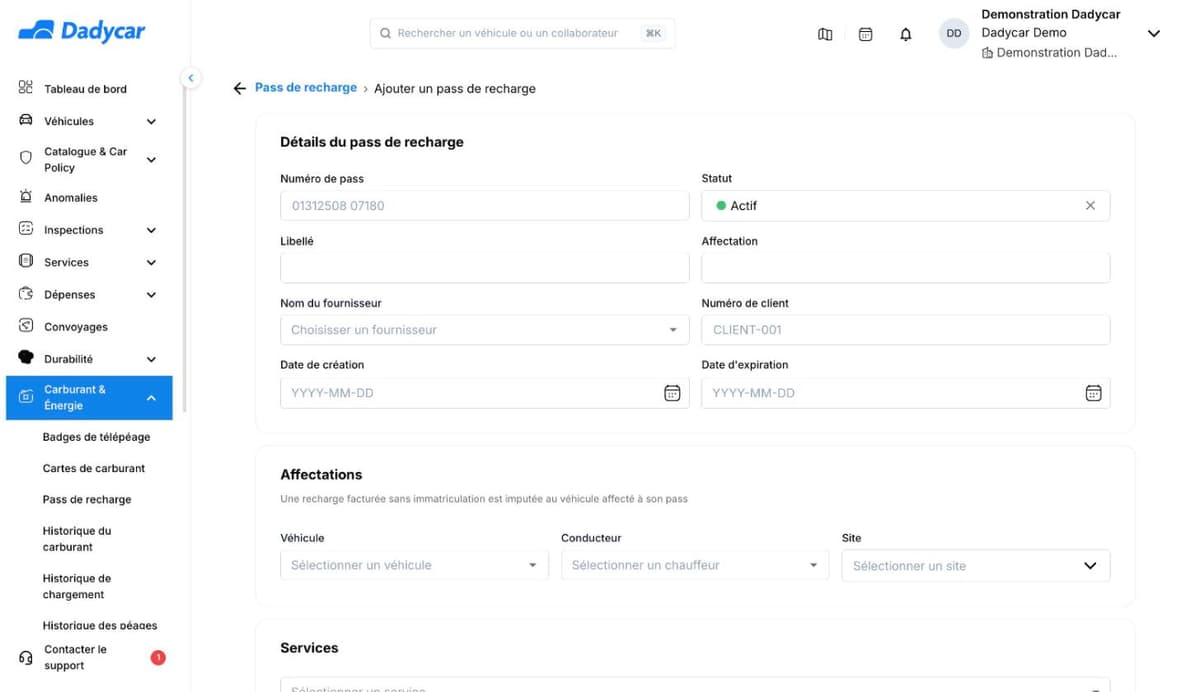Image resolution: width=1200 pixels, height=692 pixels.
Task: Click the Numéro de client field
Action: [906, 330]
